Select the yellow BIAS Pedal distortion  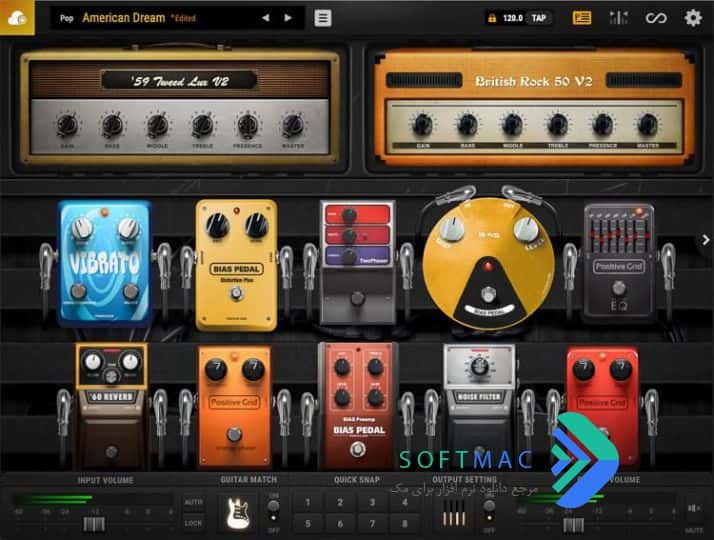[x=236, y=265]
